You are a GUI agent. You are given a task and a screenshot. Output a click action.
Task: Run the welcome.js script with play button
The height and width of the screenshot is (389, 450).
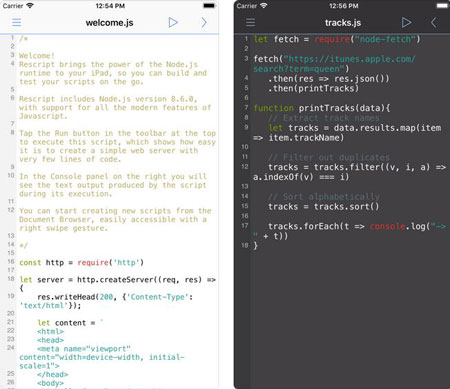point(173,22)
